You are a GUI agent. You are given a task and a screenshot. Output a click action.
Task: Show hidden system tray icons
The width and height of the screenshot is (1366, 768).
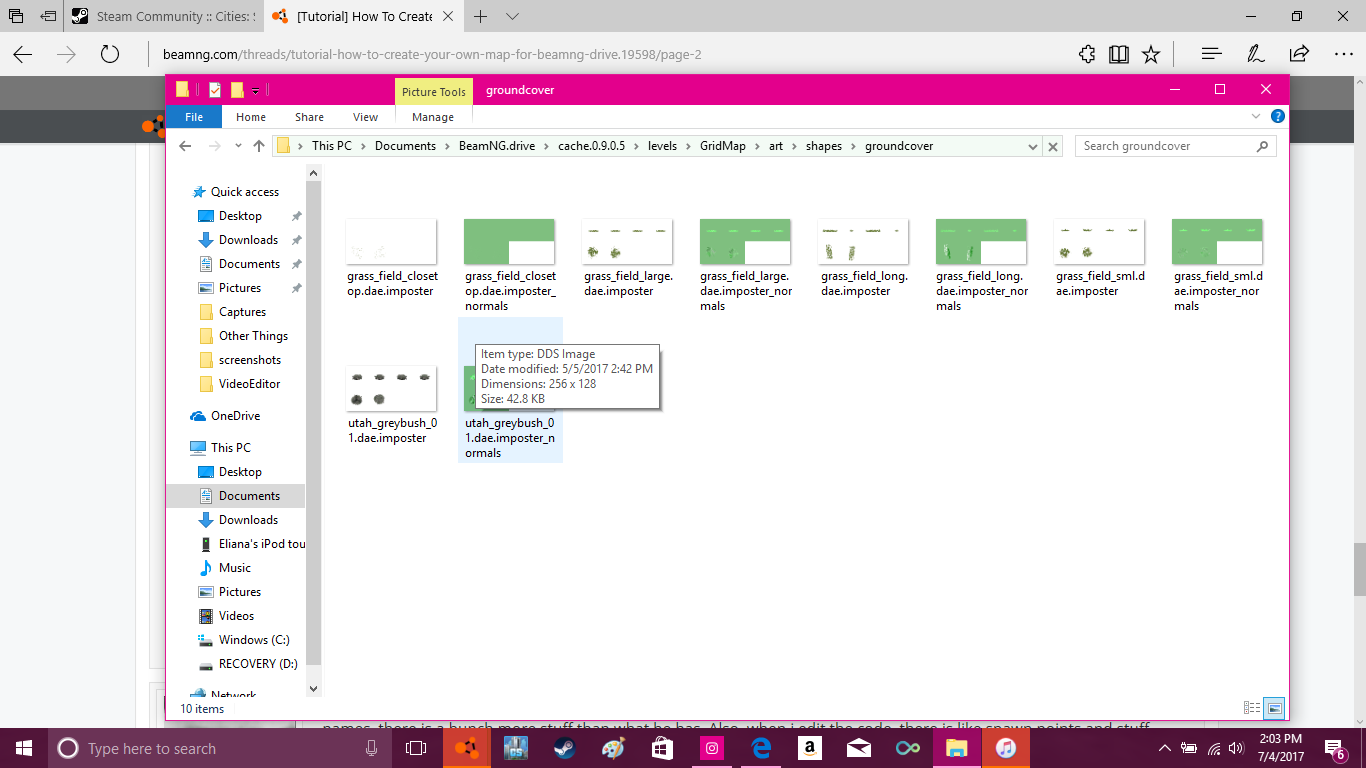[1164, 748]
